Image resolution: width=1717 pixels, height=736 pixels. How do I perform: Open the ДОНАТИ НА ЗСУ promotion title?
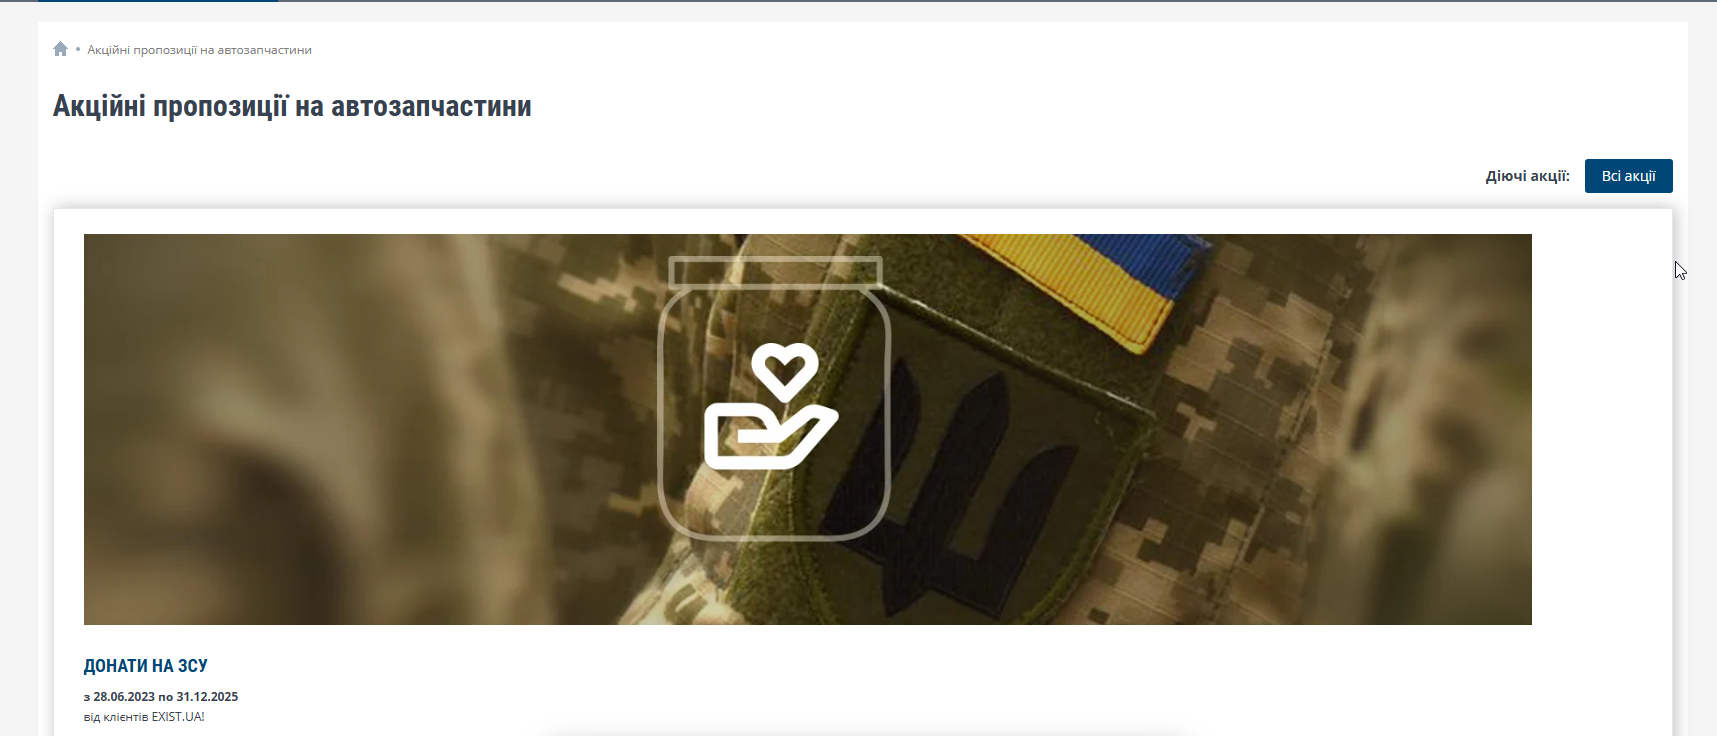(x=146, y=666)
